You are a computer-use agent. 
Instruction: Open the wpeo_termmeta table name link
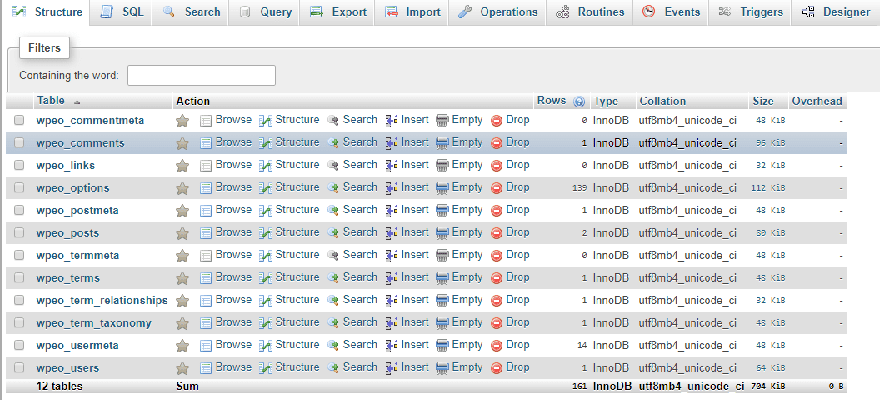click(77, 255)
